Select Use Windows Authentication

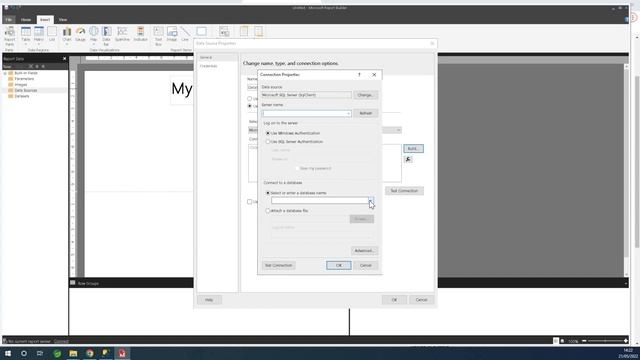[268, 133]
